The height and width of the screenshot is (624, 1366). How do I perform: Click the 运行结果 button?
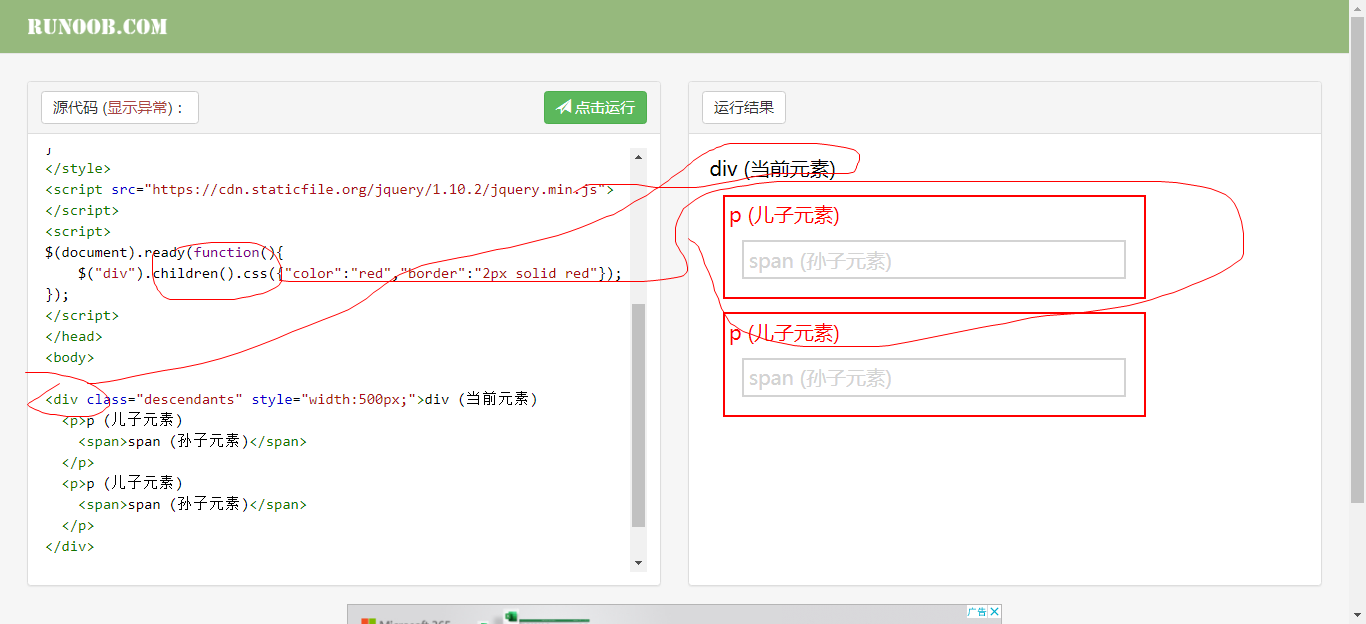pos(744,108)
